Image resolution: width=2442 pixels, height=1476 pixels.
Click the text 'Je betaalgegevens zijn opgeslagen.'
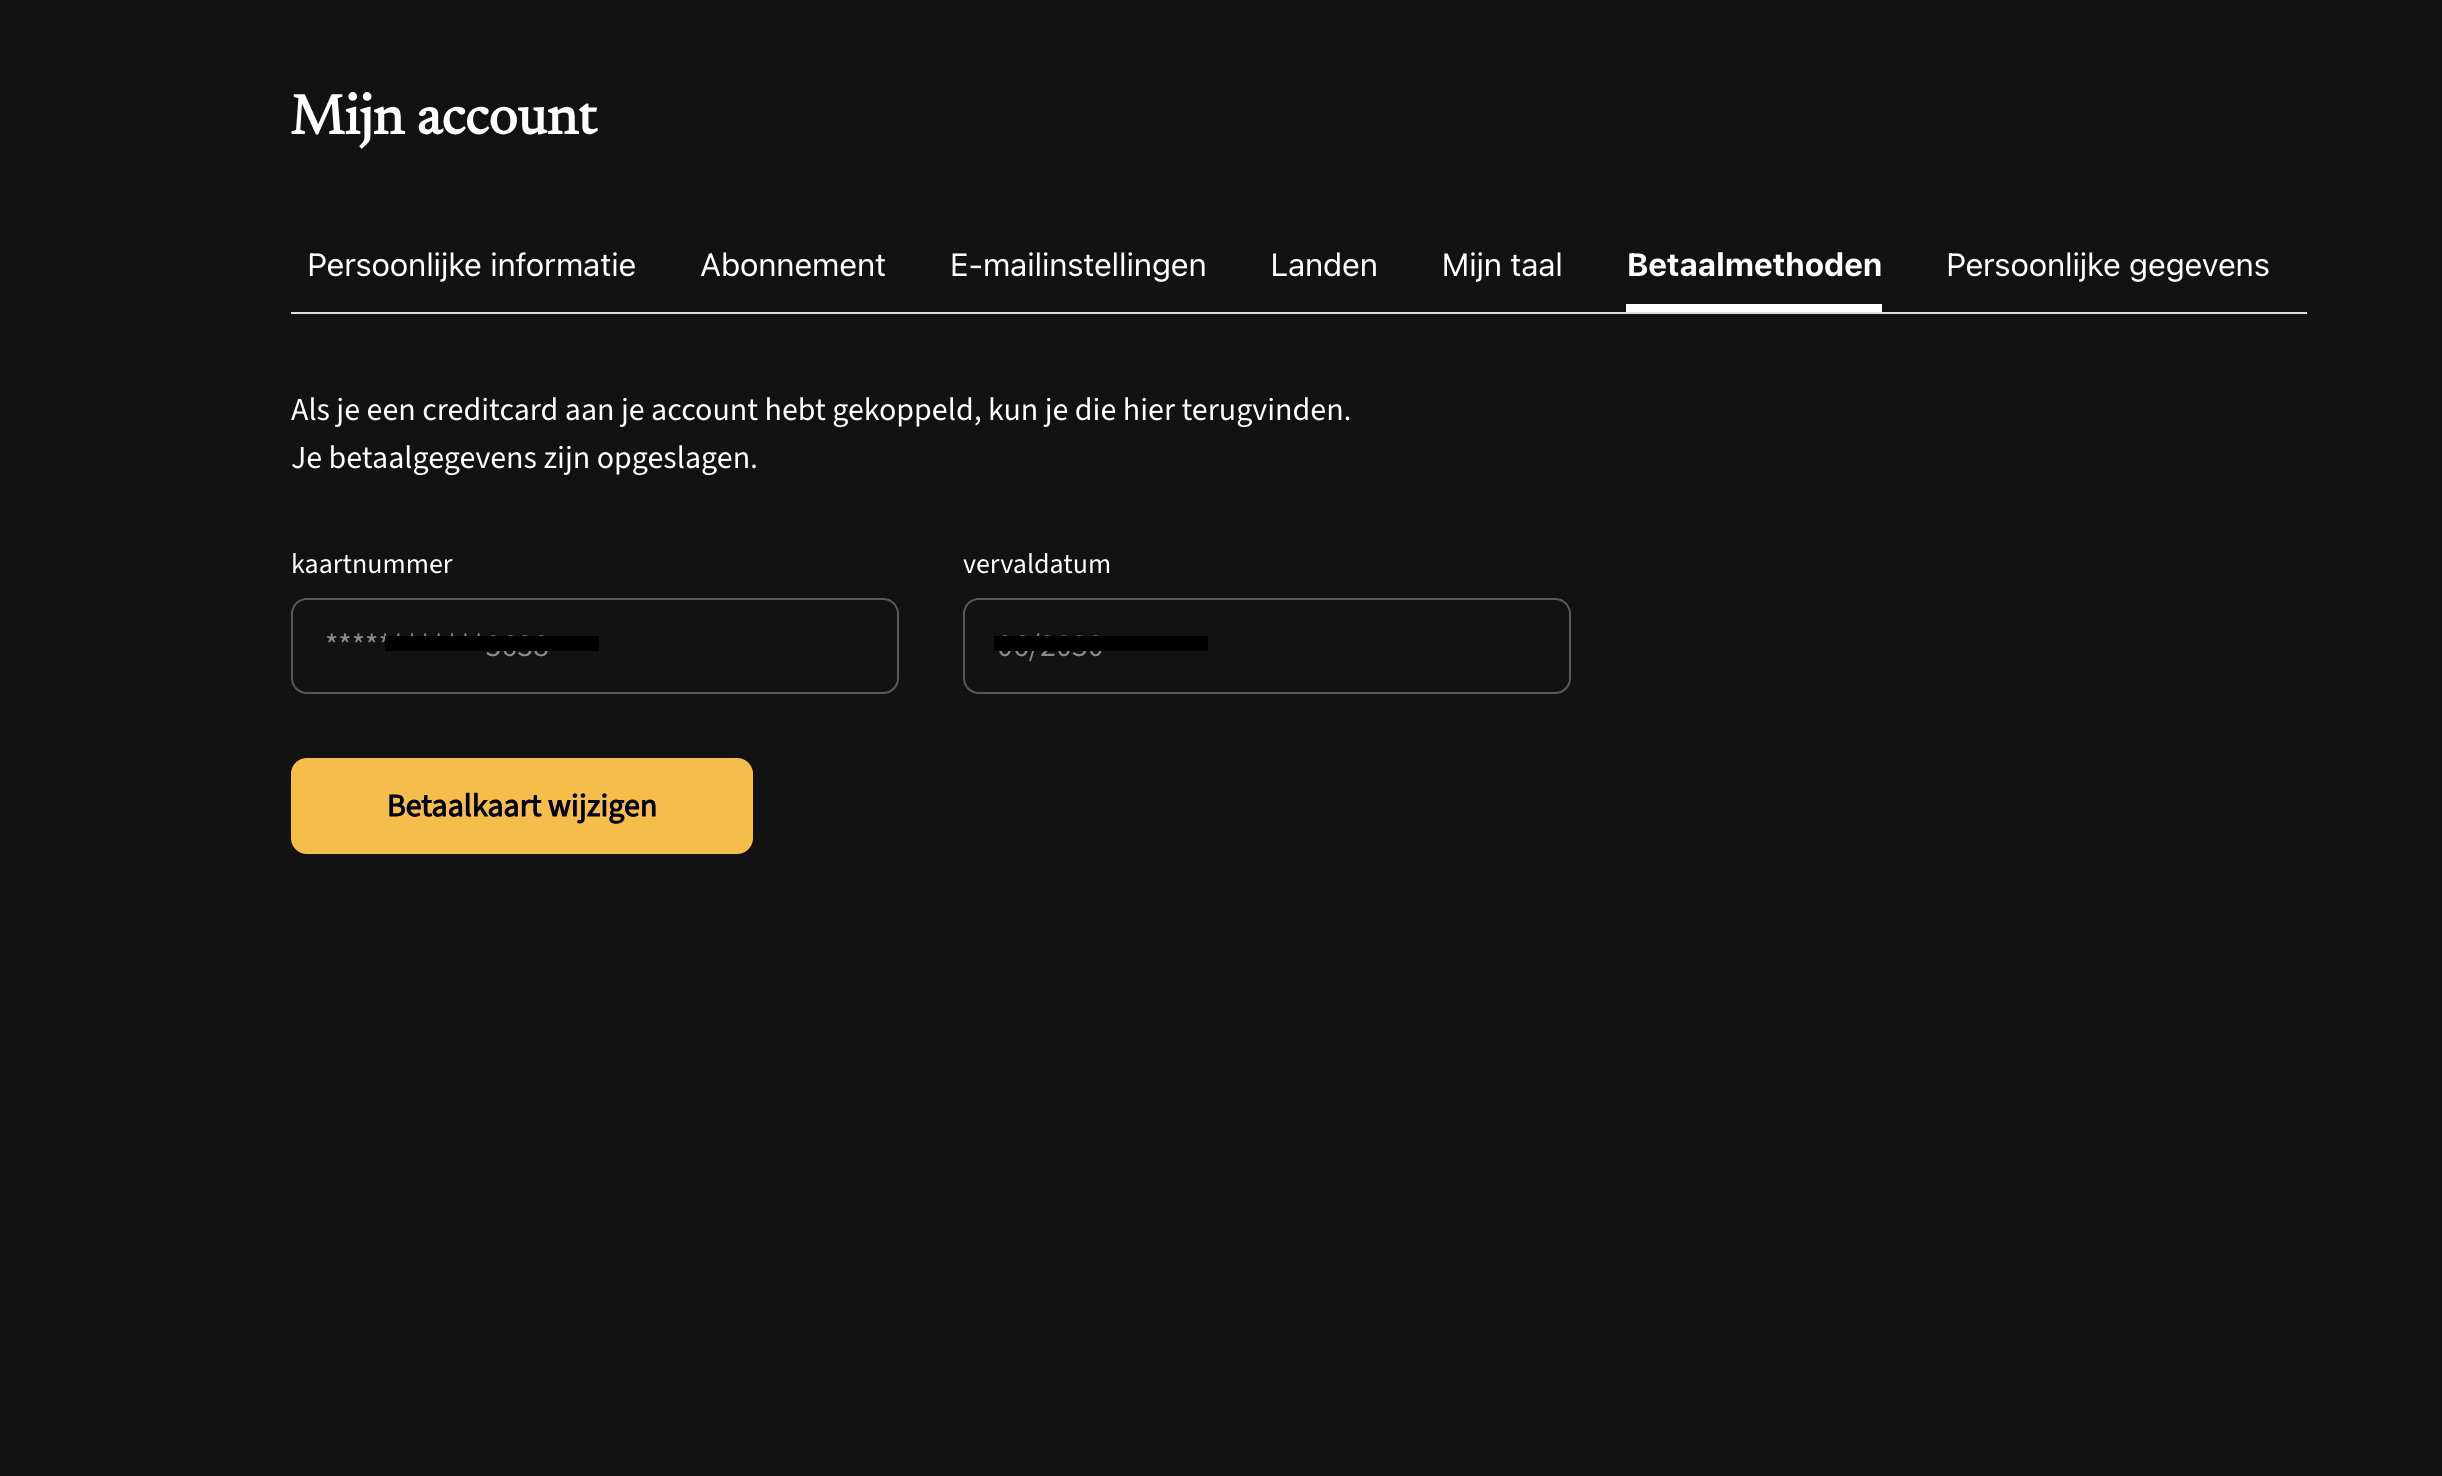[524, 458]
